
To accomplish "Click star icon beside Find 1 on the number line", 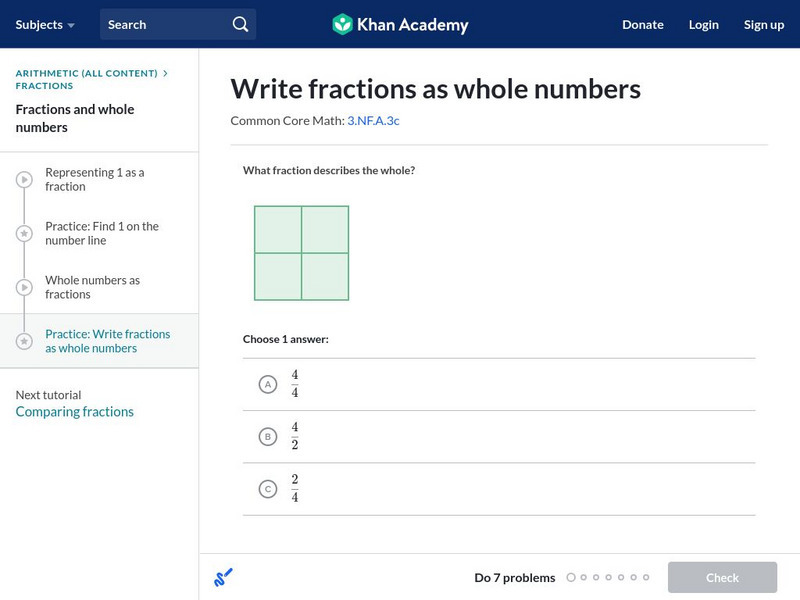I will 24,234.
